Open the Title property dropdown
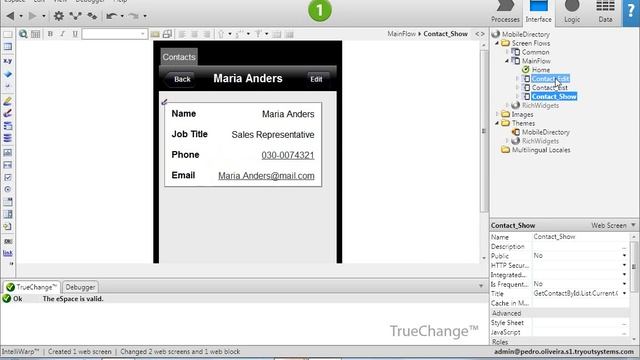The width and height of the screenshot is (640, 360). 624,293
